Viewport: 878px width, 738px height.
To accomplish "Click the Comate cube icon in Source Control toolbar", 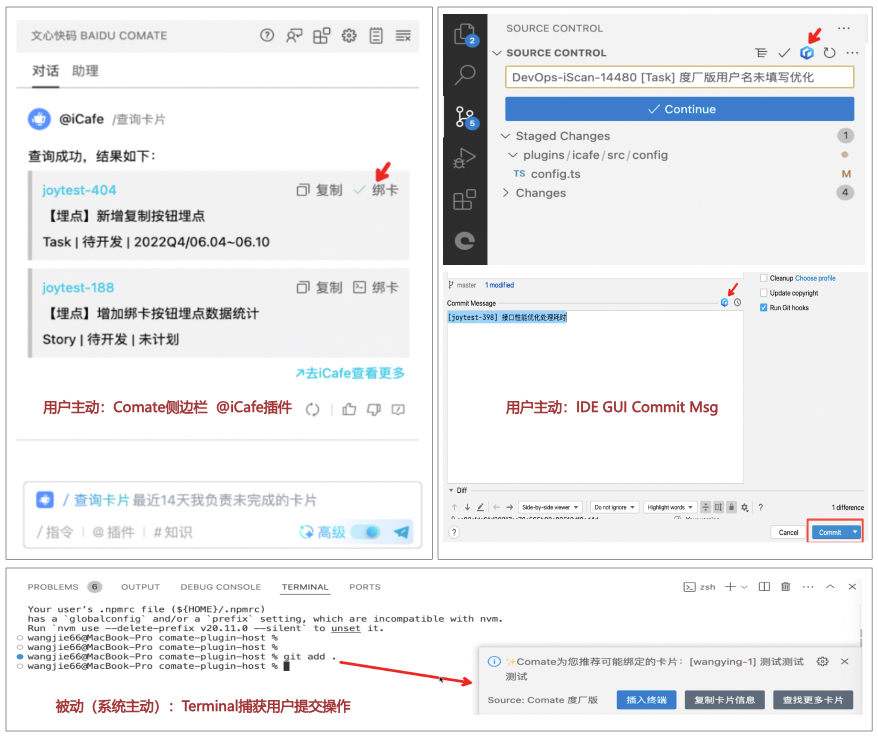I will click(807, 53).
